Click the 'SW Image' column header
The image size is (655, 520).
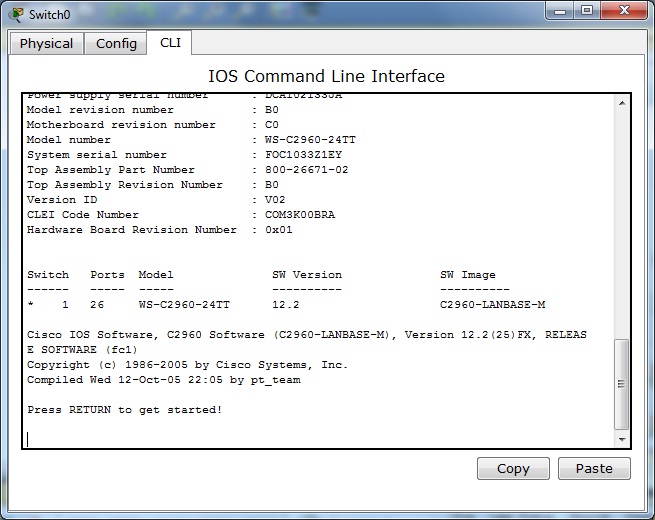pos(468,275)
